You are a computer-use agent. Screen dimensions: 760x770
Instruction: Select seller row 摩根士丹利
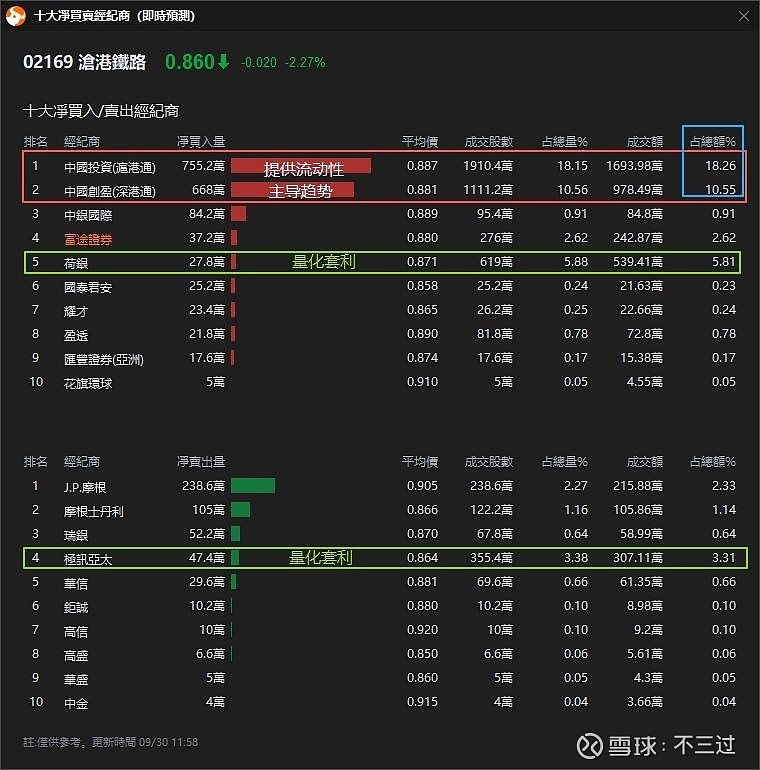pyautogui.click(x=380, y=510)
